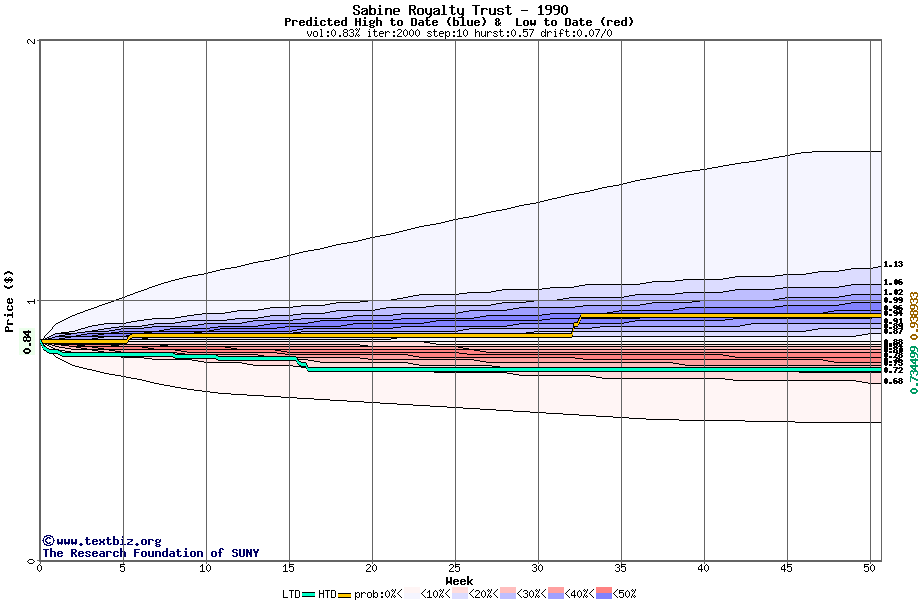920x600 pixels.
Task: Click week axis tick label '15'
Action: pyautogui.click(x=289, y=568)
